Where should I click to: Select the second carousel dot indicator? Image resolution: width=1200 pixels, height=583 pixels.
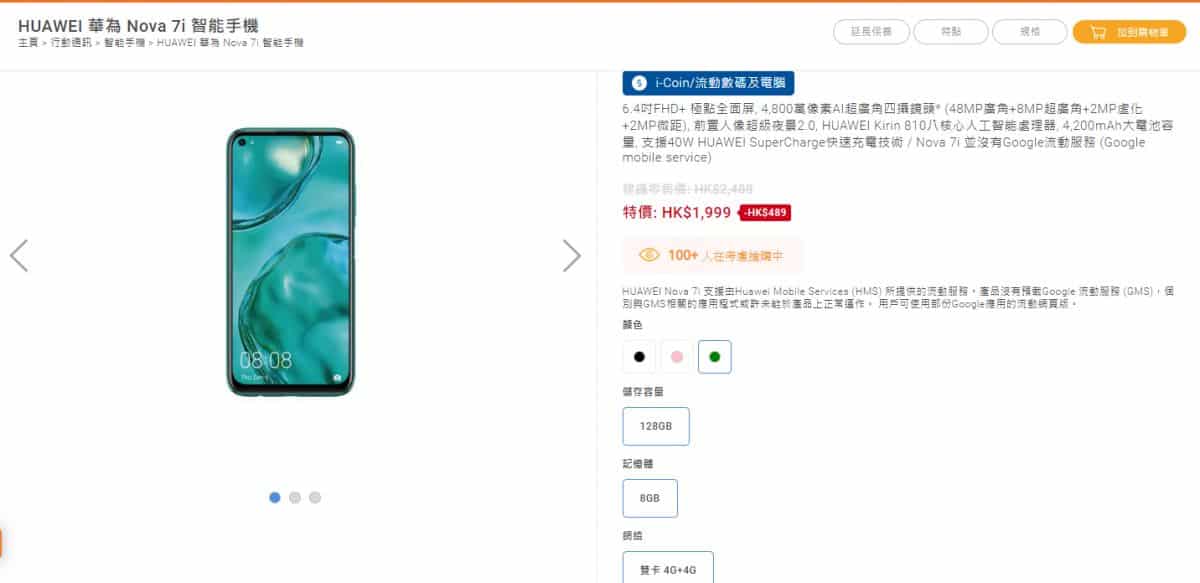point(295,497)
